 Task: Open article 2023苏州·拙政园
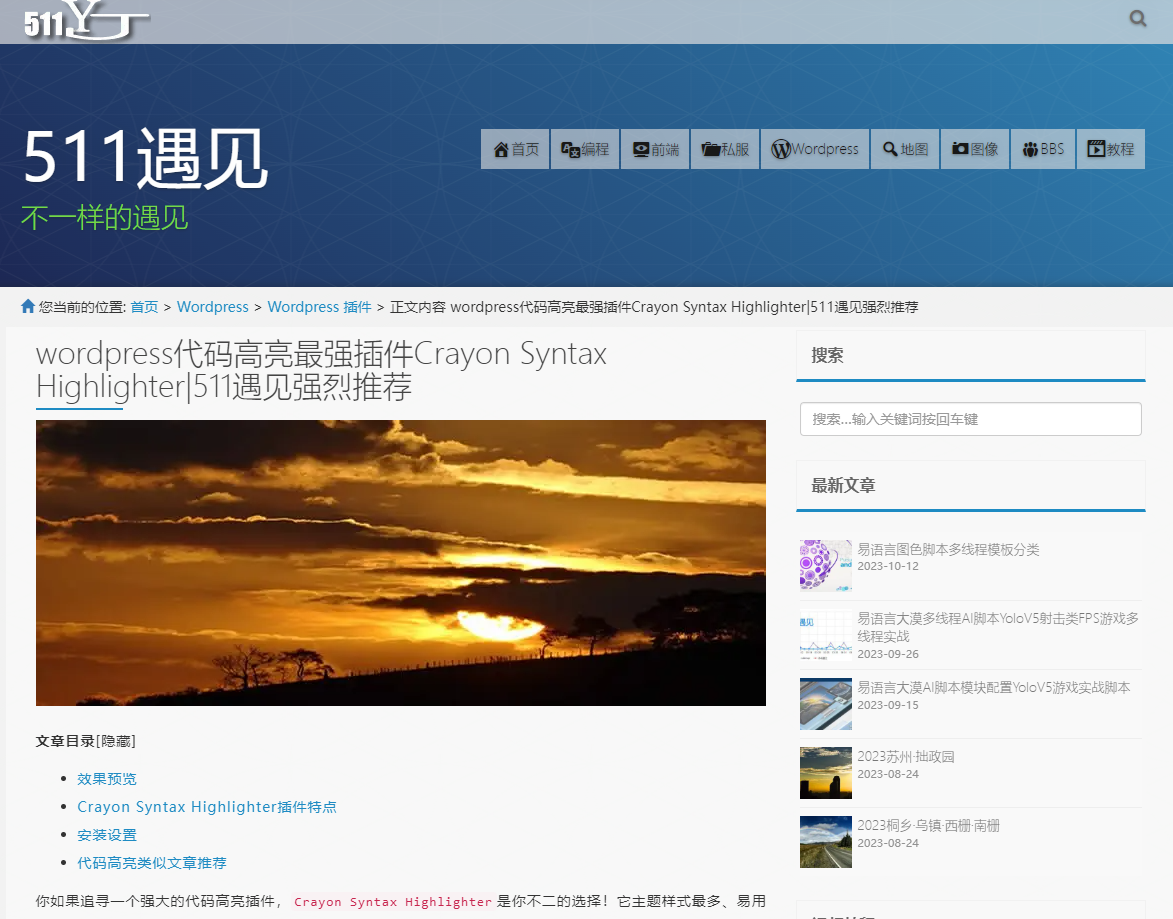(906, 756)
